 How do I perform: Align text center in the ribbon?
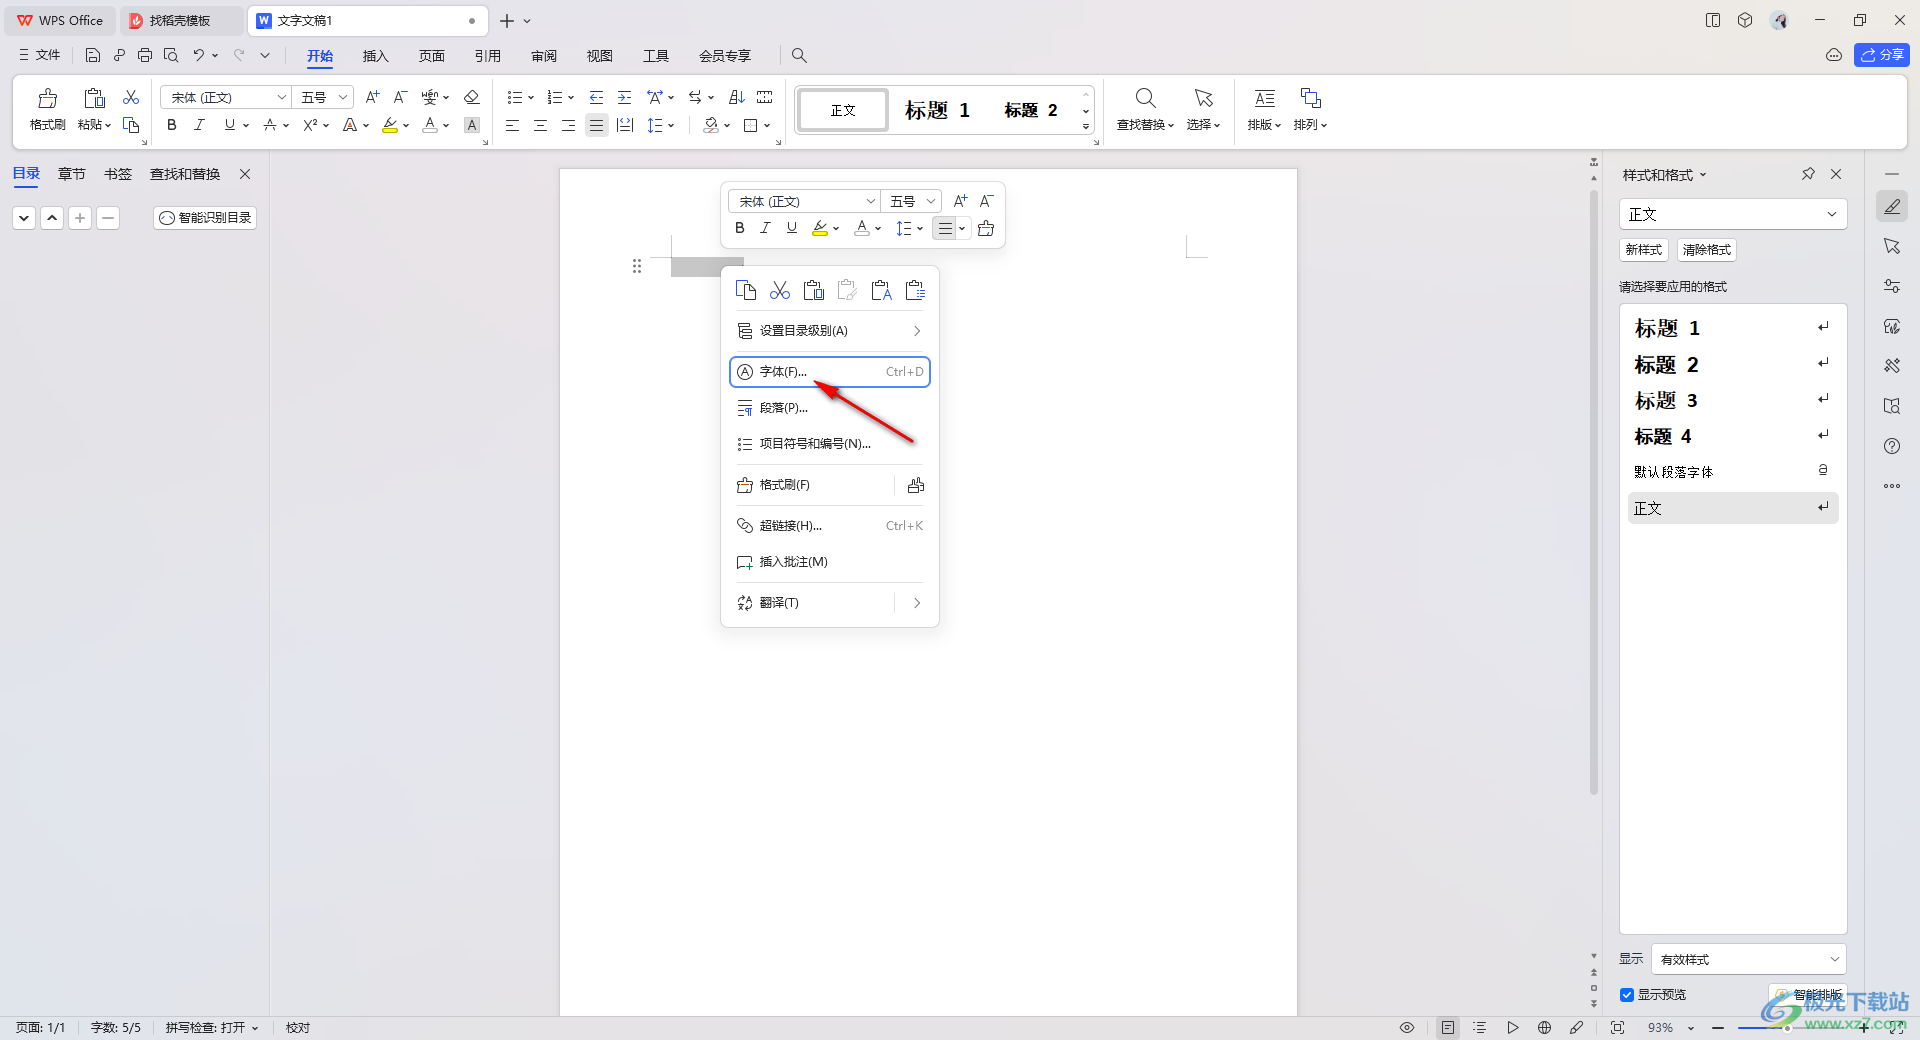coord(540,125)
